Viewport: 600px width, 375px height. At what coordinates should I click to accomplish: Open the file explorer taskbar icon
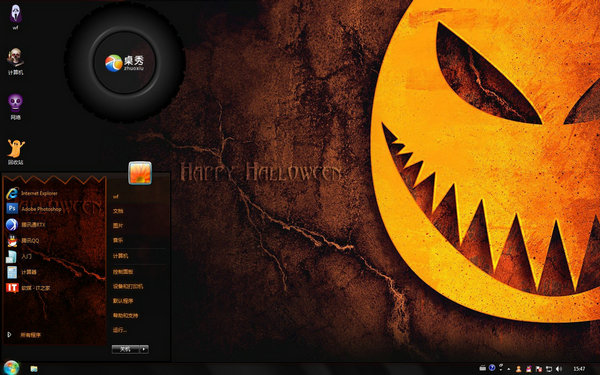click(x=34, y=368)
